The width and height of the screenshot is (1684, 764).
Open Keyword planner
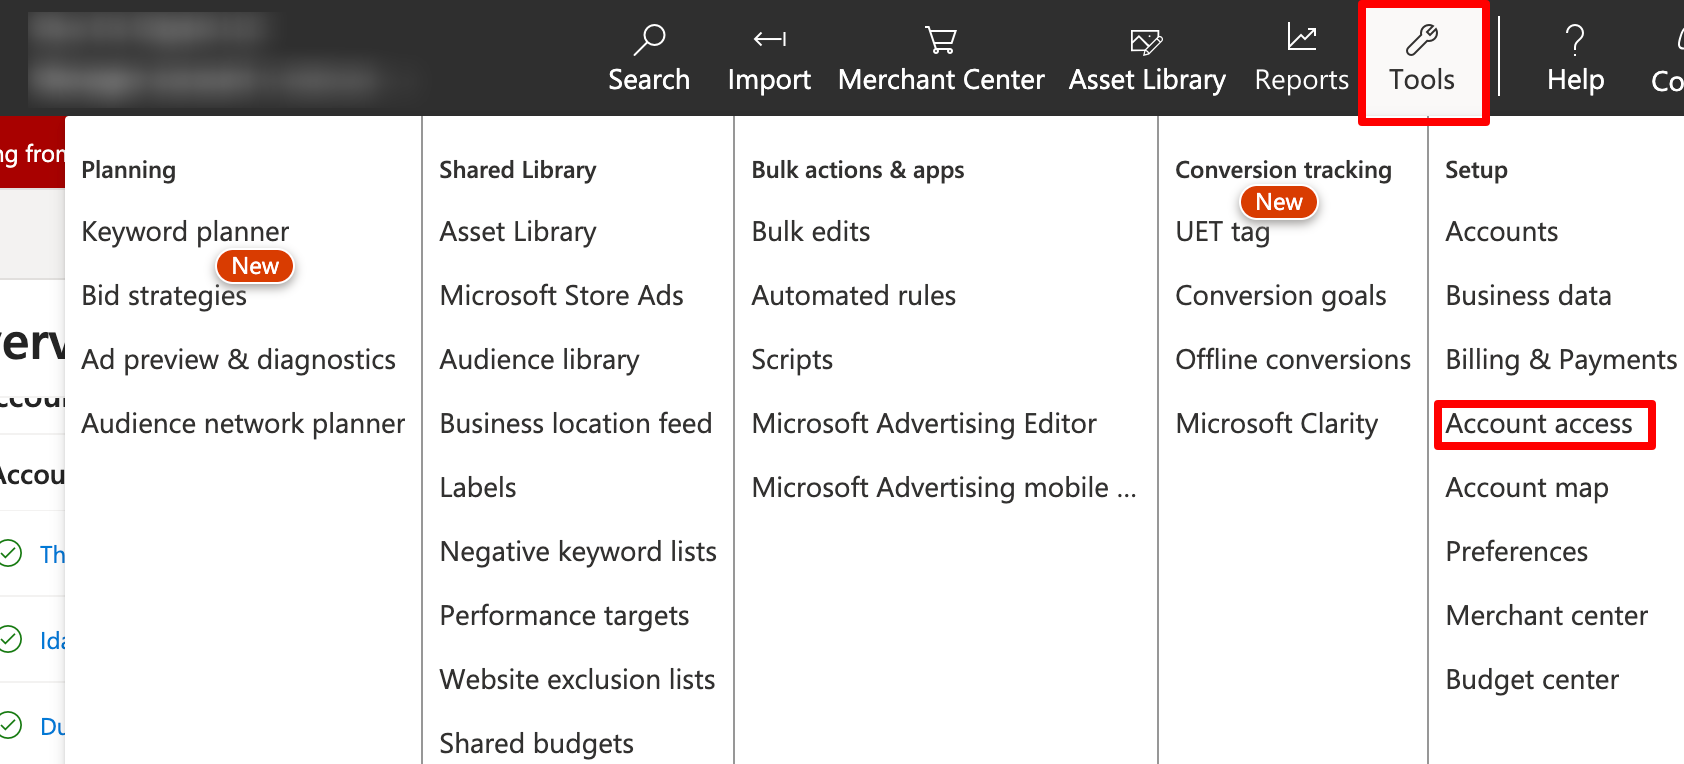click(x=185, y=232)
